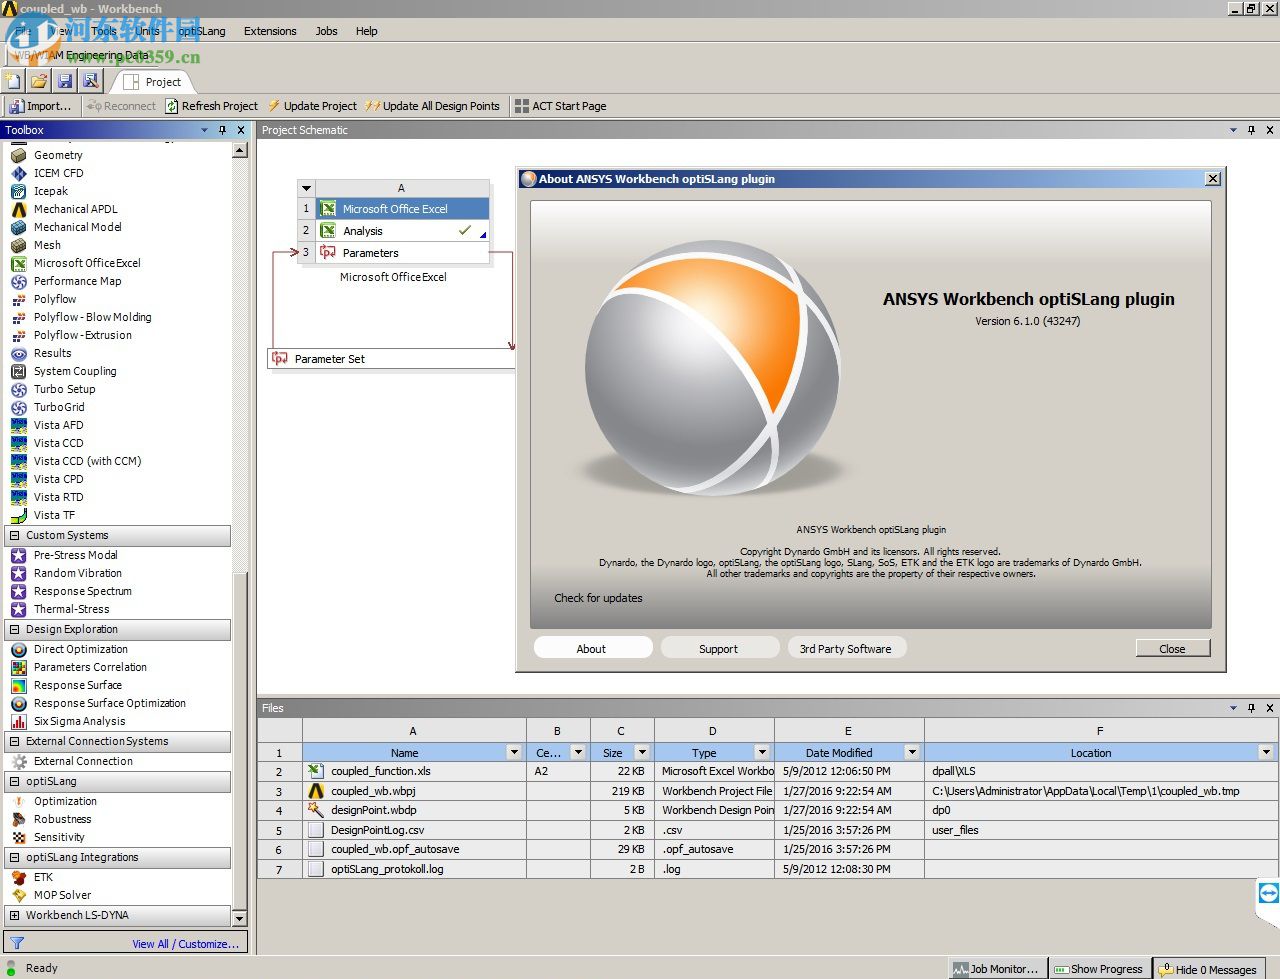This screenshot has width=1280, height=979.
Task: Click the 3rd Party Software button
Action: (846, 648)
